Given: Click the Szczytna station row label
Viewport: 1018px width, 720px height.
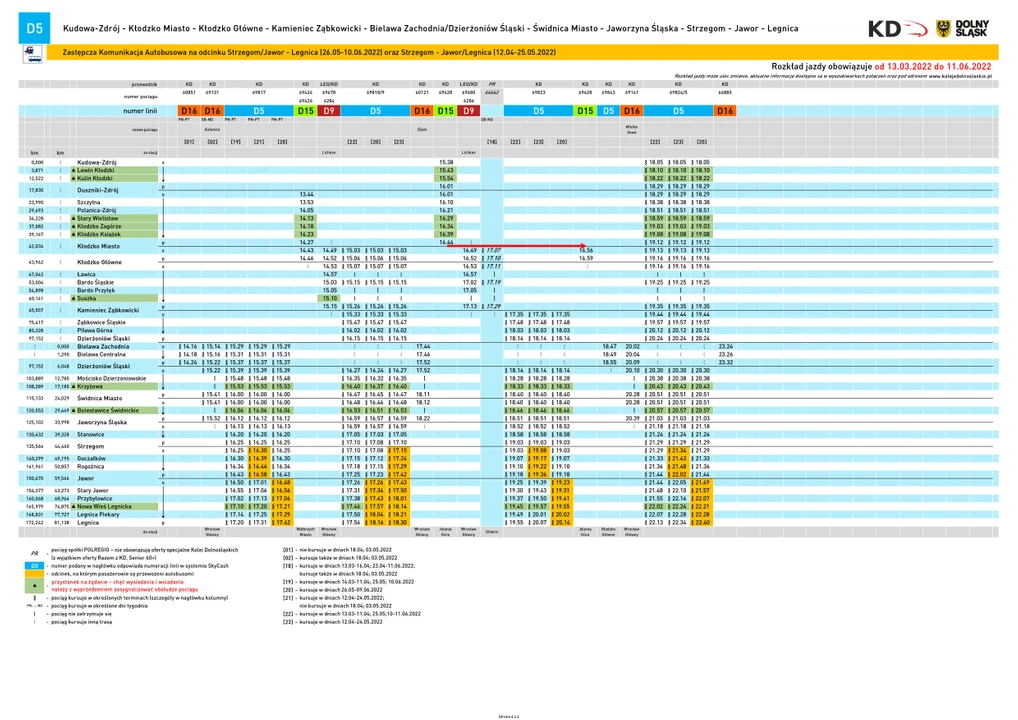Looking at the screenshot, I should coord(89,203).
